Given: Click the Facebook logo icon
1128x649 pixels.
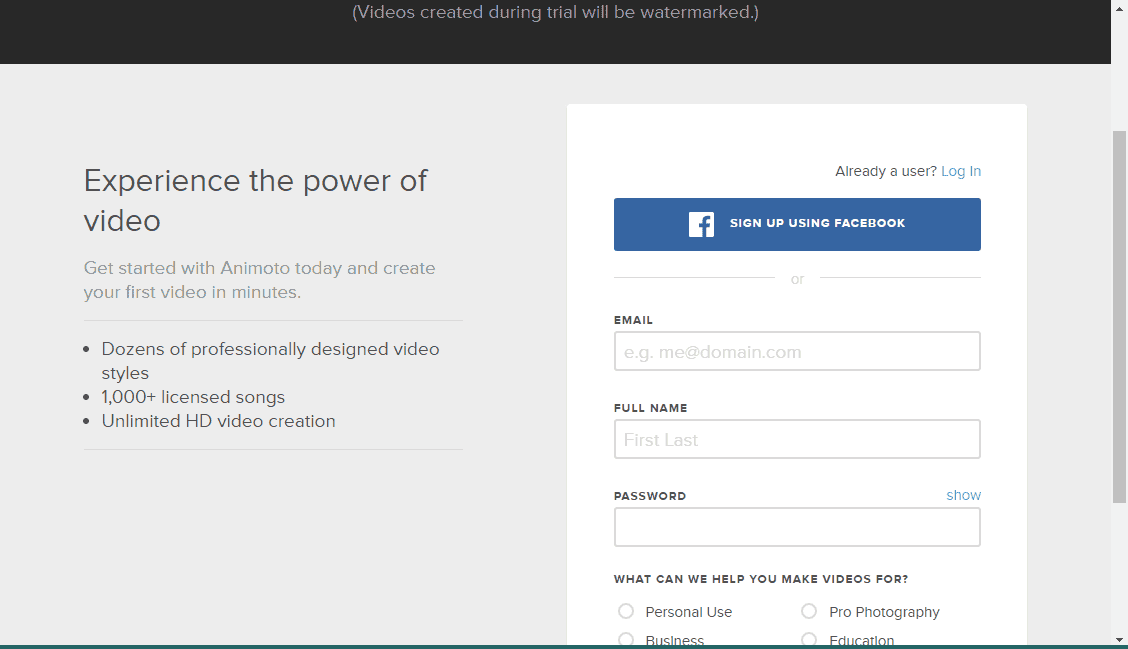Looking at the screenshot, I should pyautogui.click(x=701, y=224).
